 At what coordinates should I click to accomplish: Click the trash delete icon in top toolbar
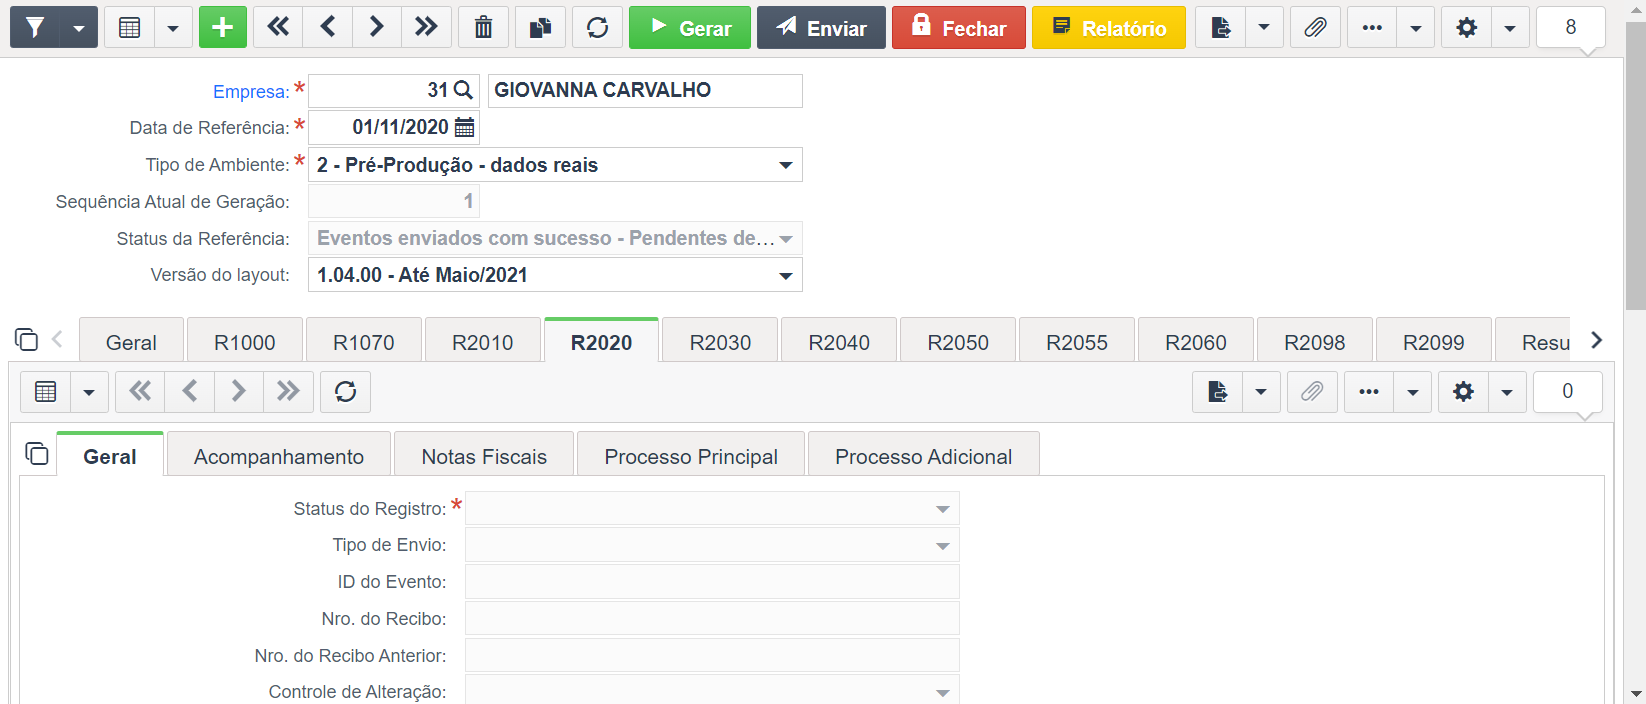pos(483,28)
